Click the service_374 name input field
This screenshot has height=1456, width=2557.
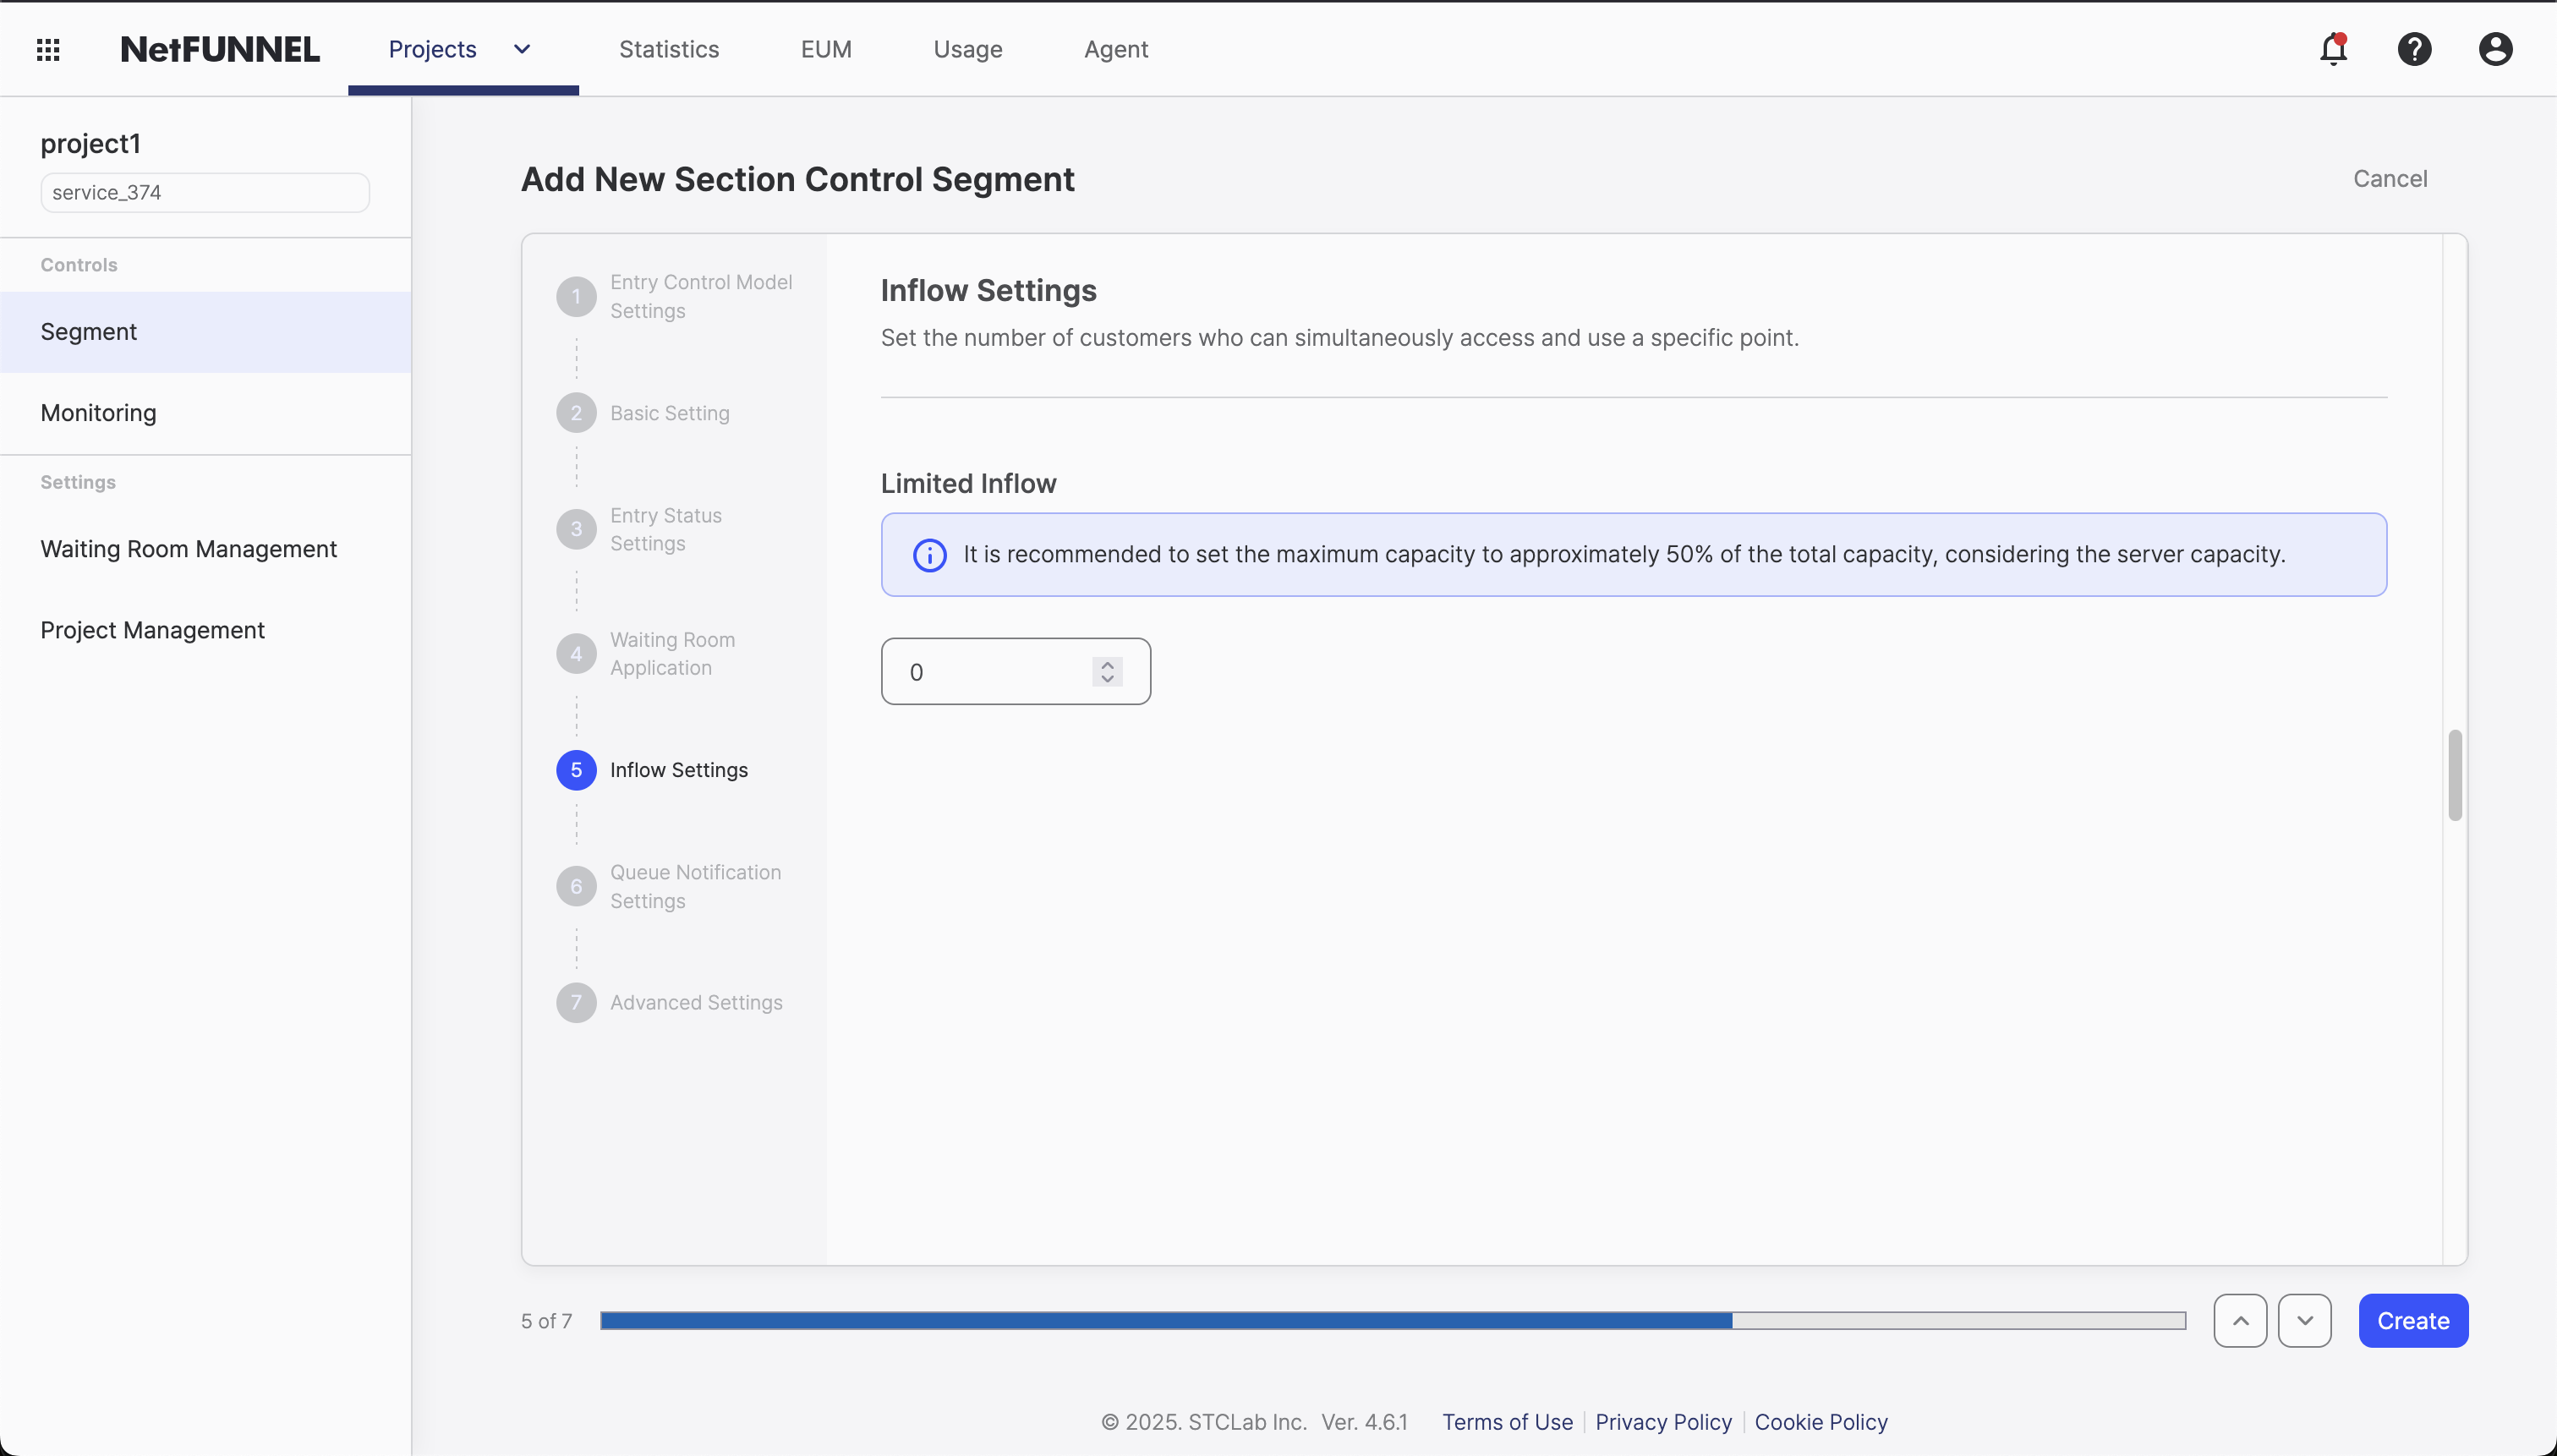204,192
